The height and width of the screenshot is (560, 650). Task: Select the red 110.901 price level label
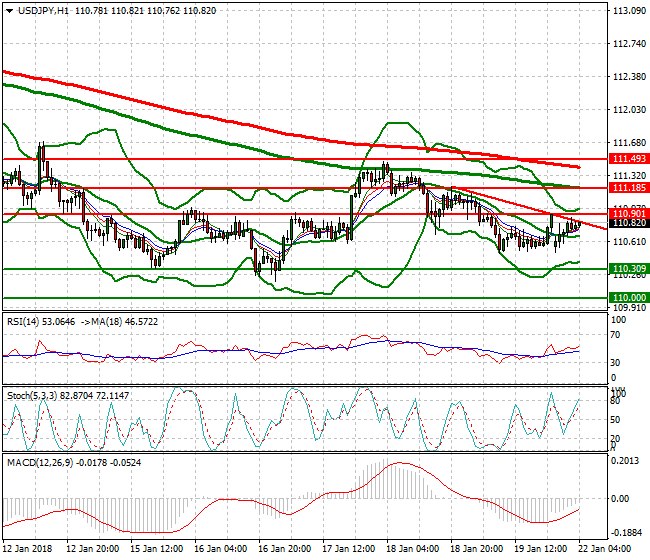[x=629, y=214]
